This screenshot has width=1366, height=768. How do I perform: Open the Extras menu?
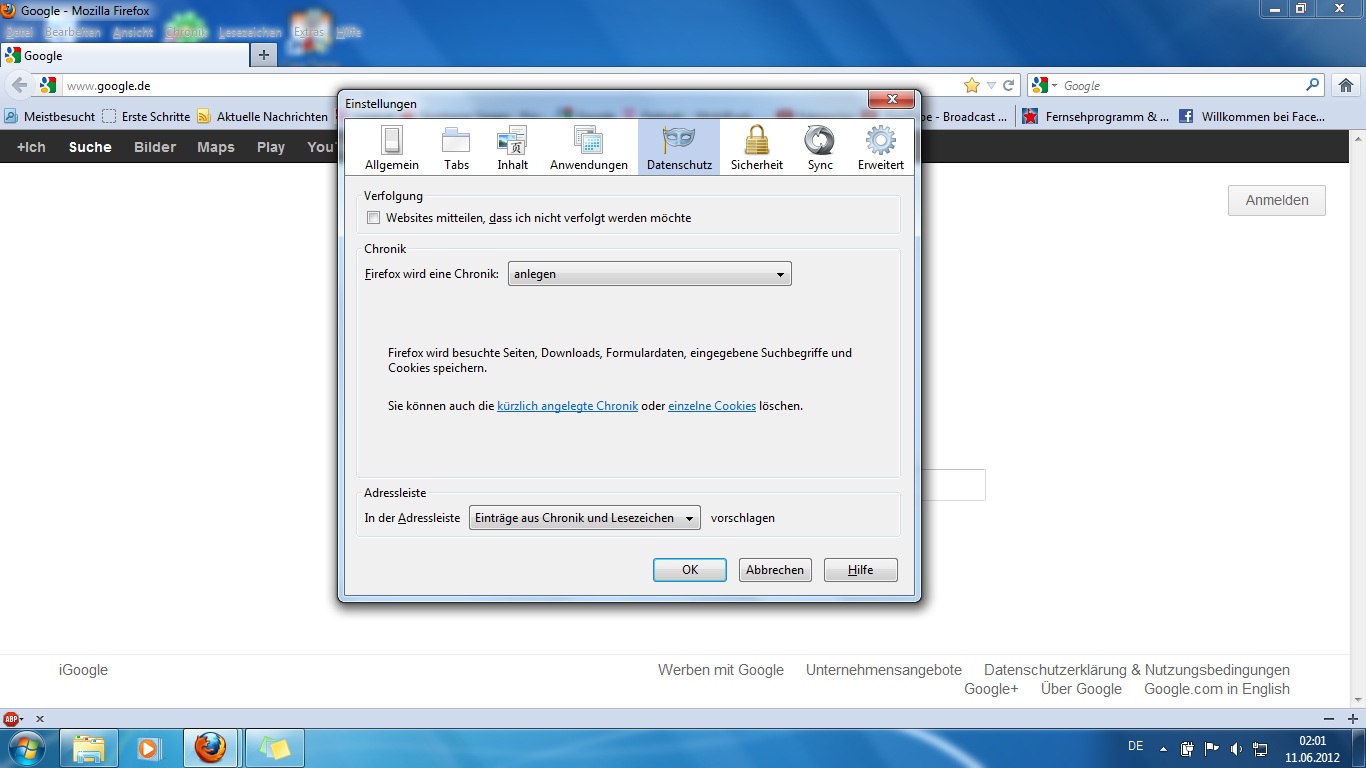tap(309, 32)
